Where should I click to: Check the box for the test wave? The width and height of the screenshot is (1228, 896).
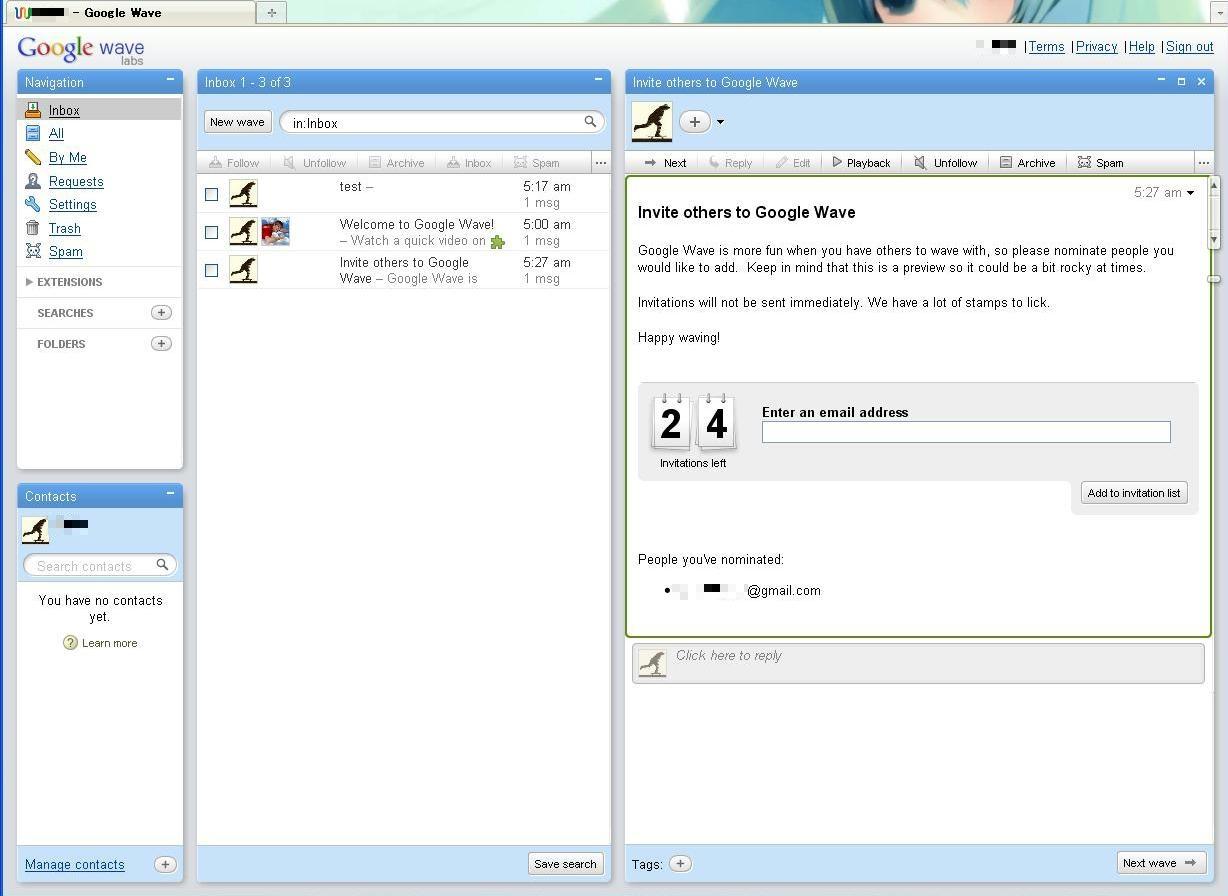[x=211, y=194]
